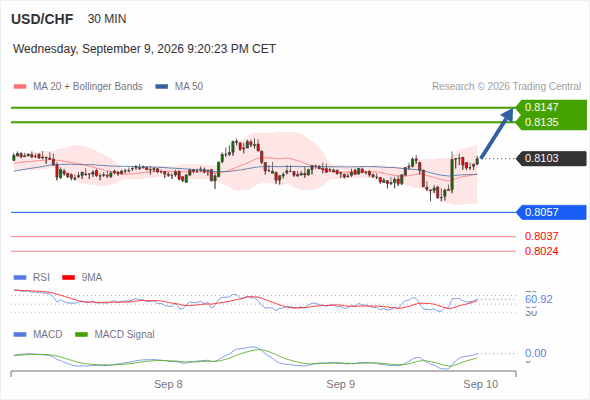The width and height of the screenshot is (590, 400).
Task: Click the pink MA 20 Bollinger Bands swatch
Action: [20, 87]
